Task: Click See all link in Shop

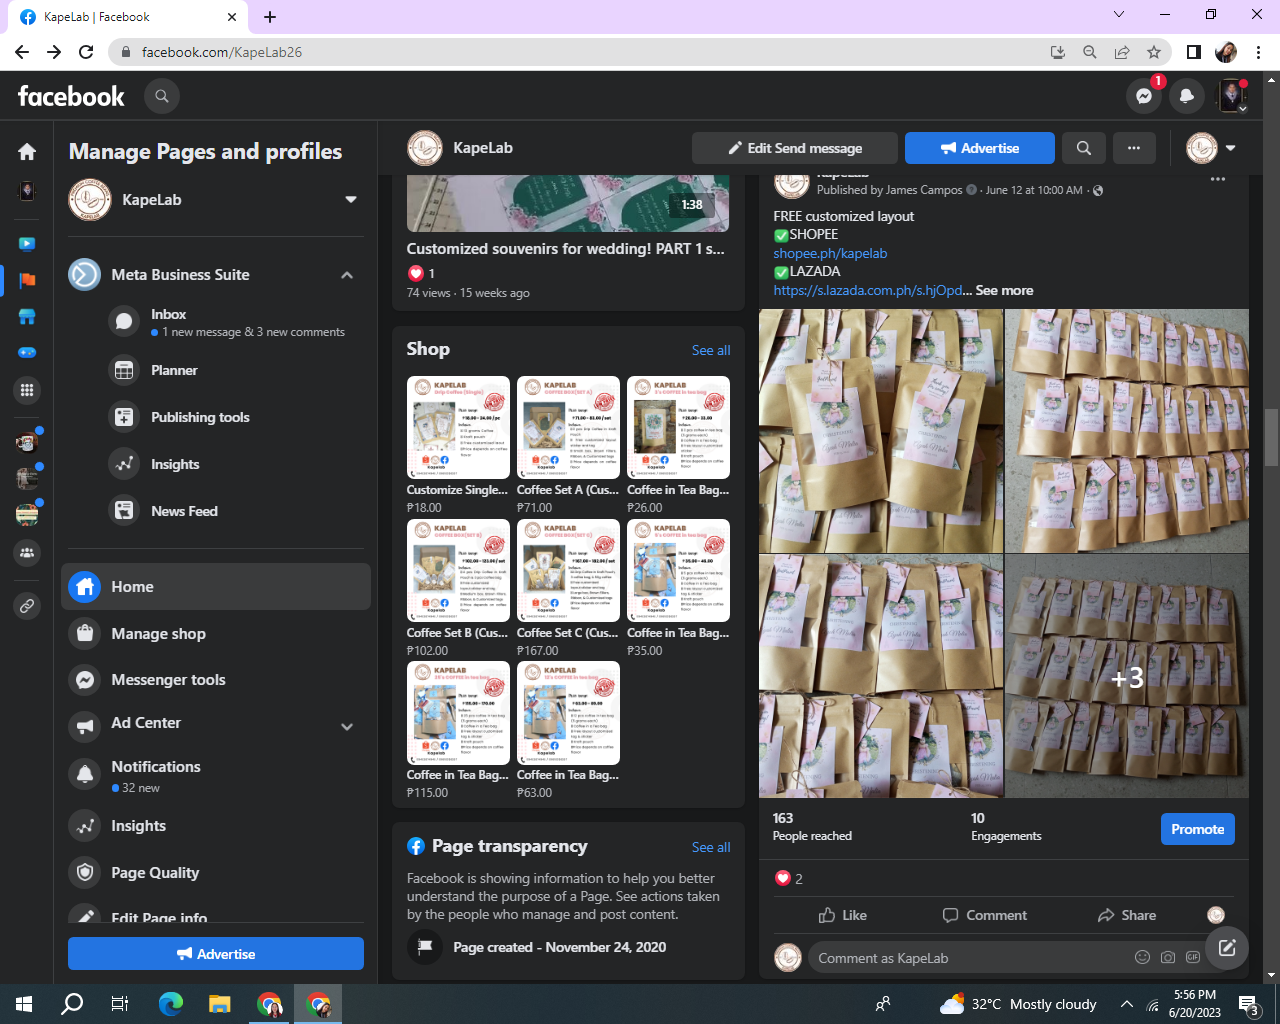Action: tap(710, 350)
